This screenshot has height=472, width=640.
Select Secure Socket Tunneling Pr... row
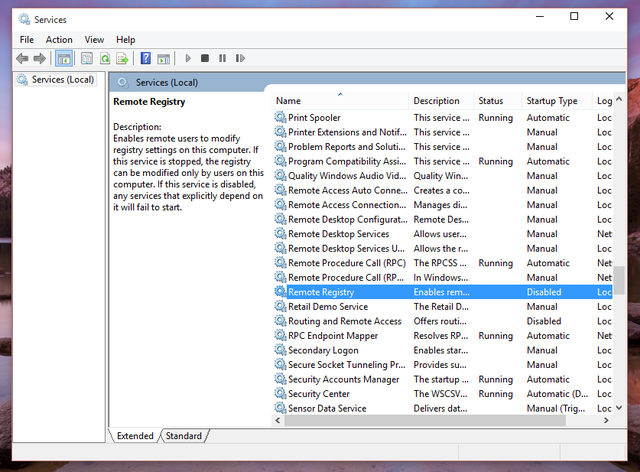tap(442, 365)
